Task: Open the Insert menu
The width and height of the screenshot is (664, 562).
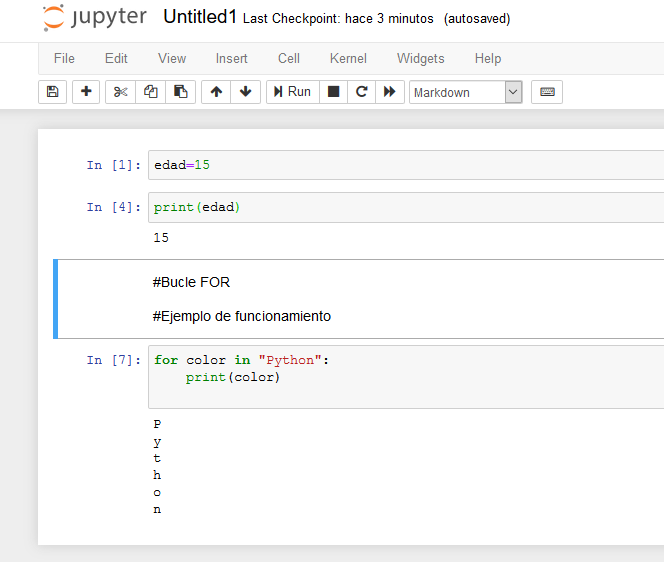Action: point(232,58)
